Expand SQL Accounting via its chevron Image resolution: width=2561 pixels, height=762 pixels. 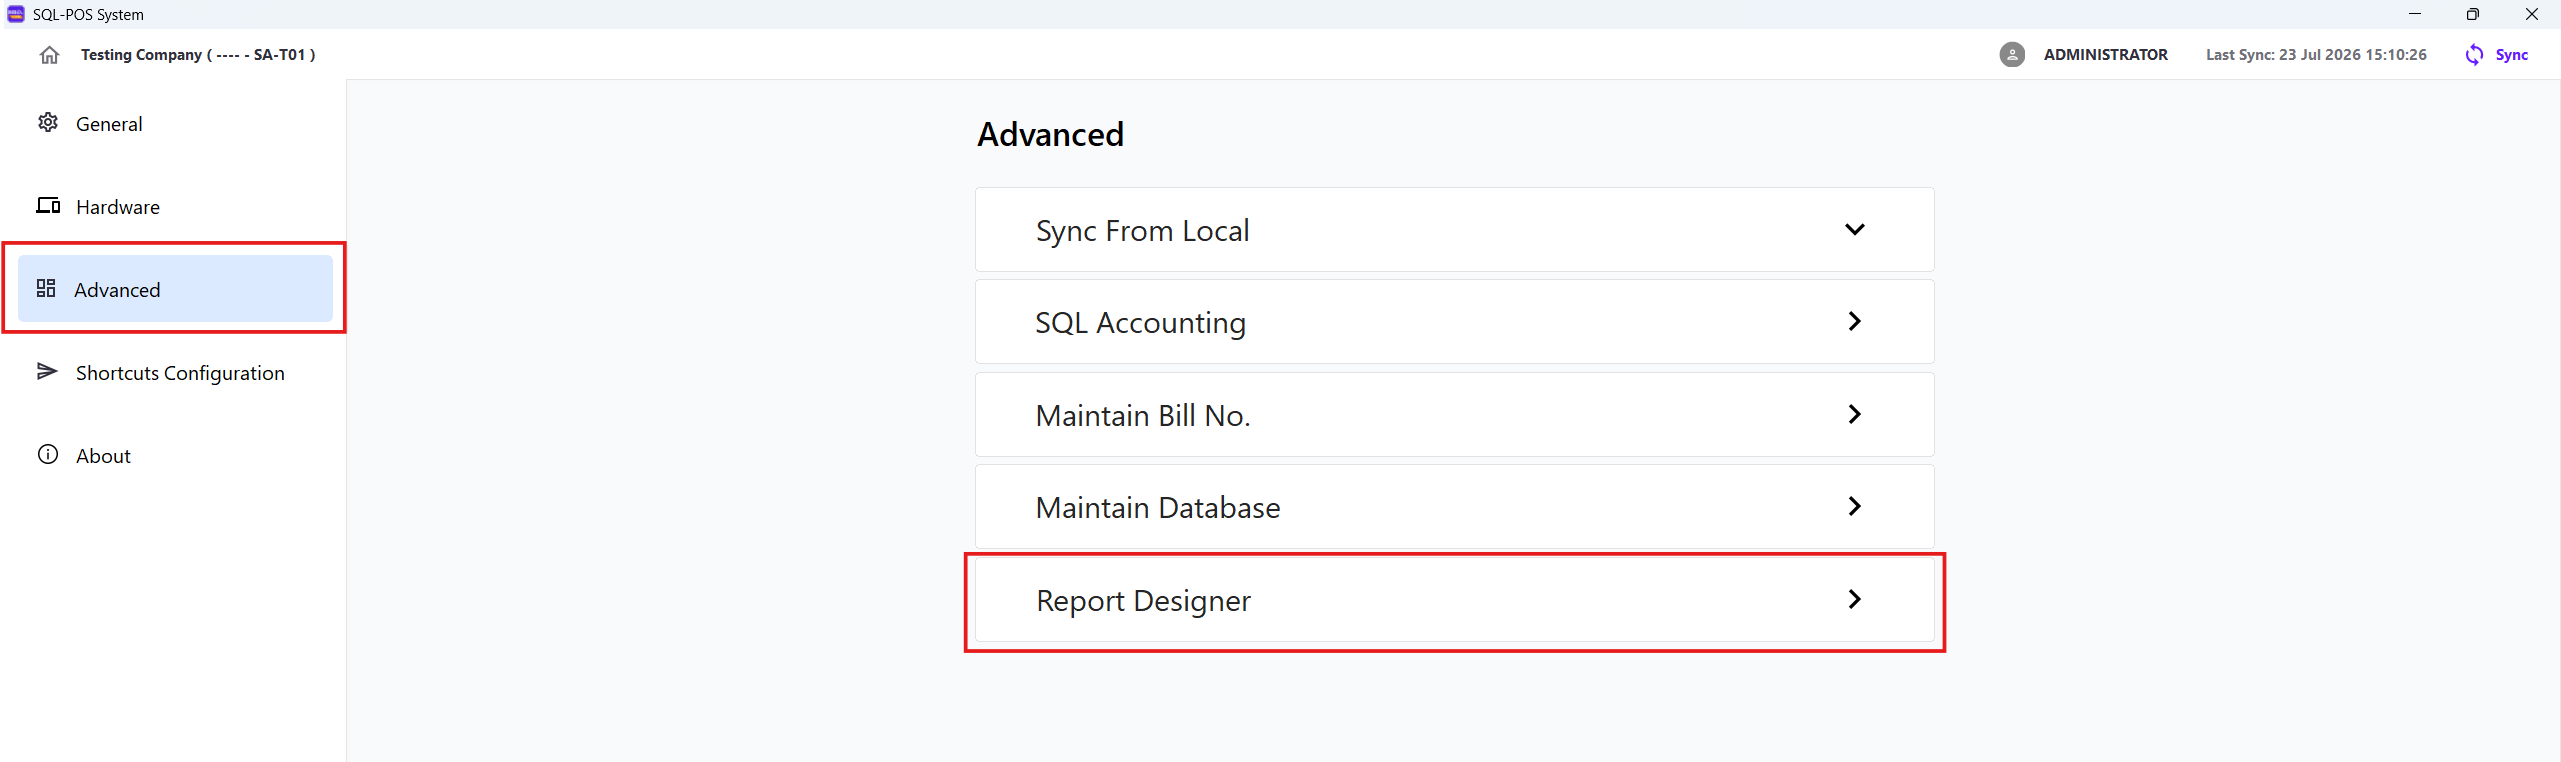point(1855,322)
